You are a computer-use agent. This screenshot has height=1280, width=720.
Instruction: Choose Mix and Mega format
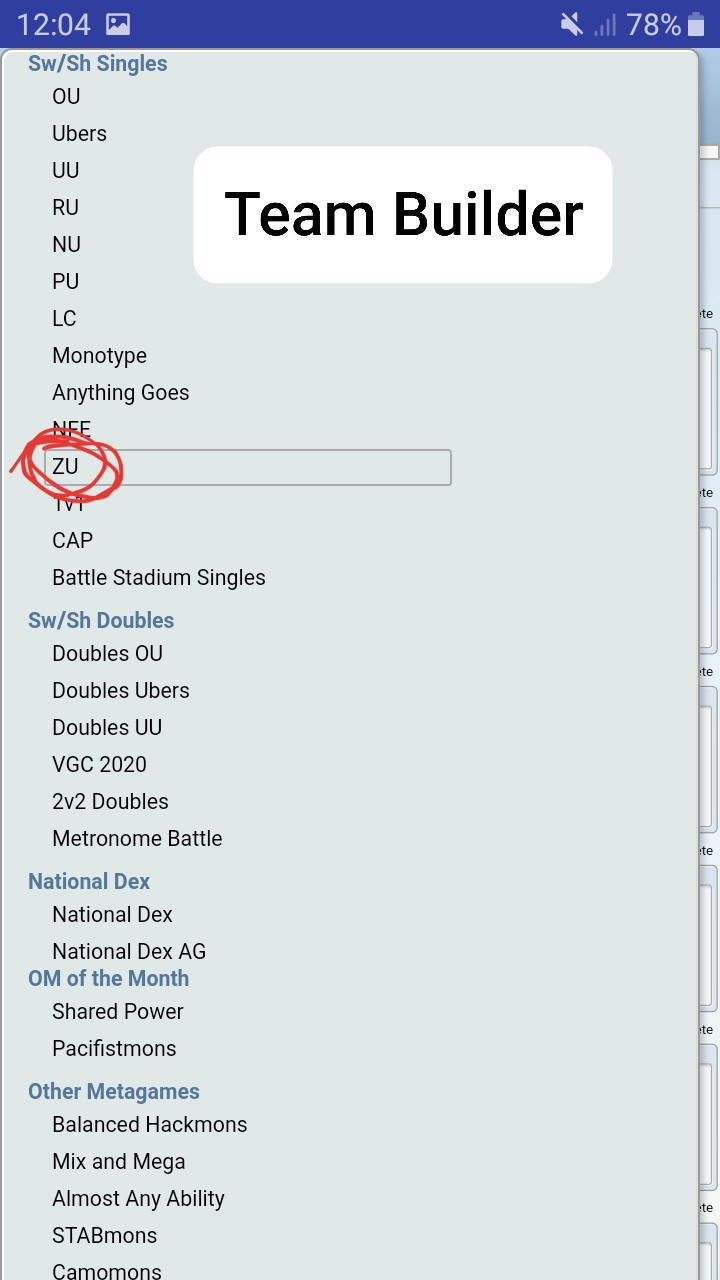118,1162
